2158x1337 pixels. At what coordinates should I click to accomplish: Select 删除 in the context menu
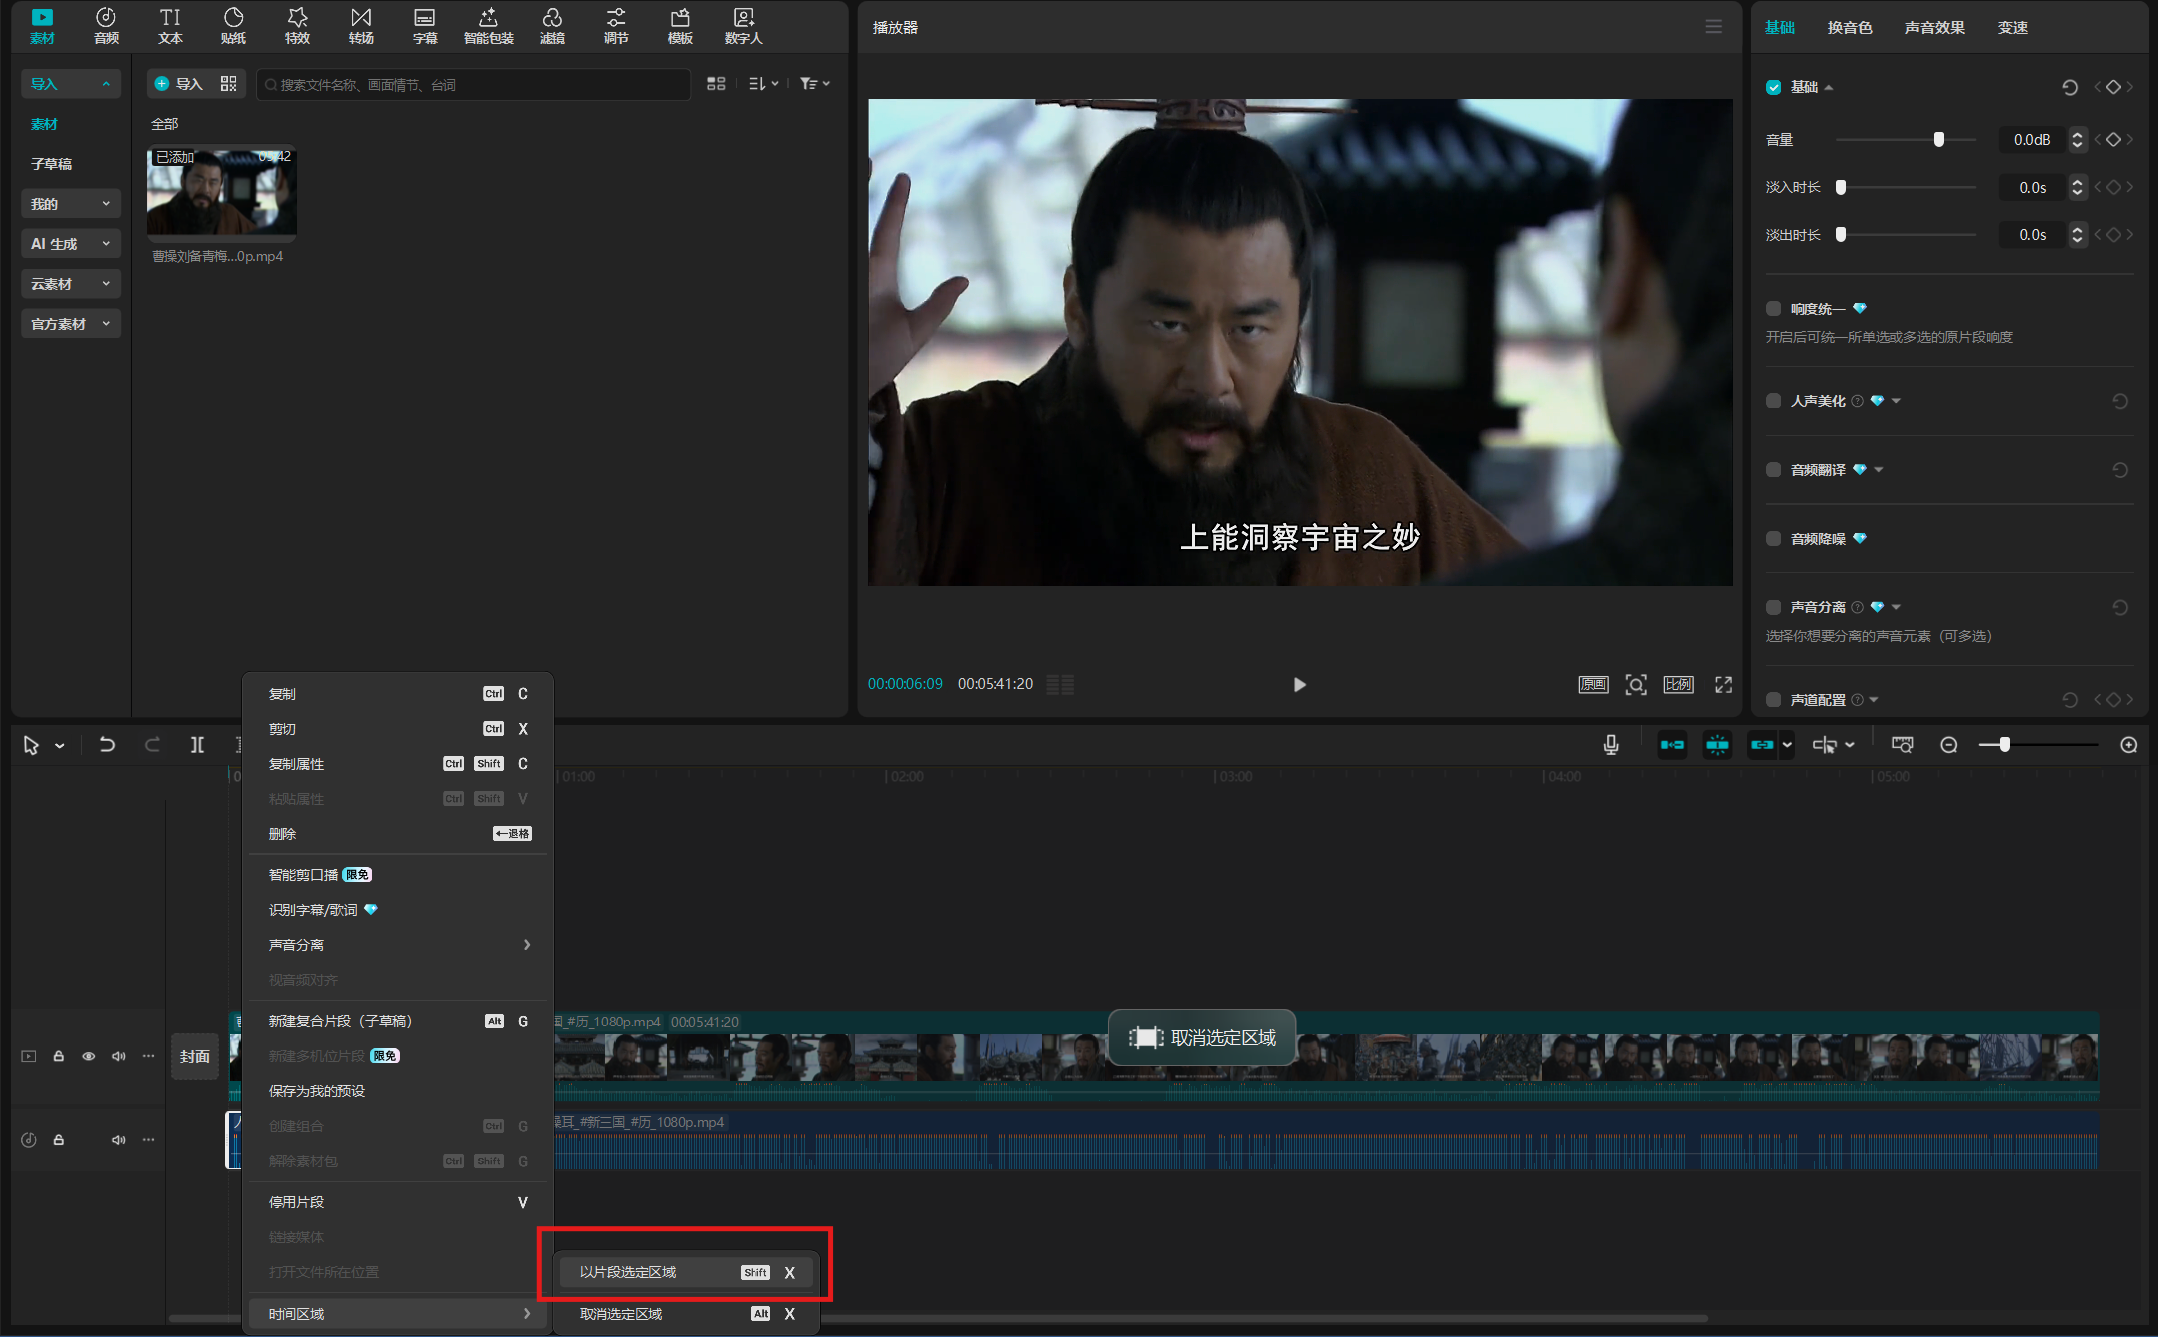pyautogui.click(x=398, y=834)
